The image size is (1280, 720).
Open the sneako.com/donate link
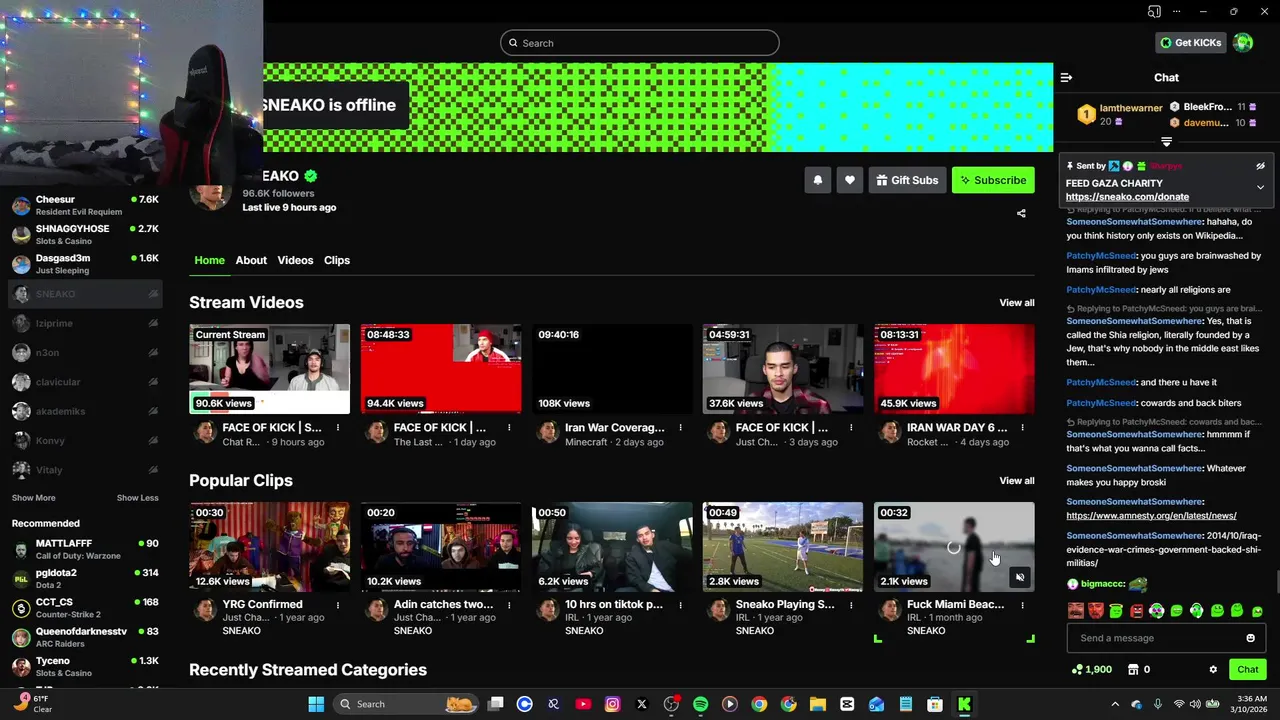[1127, 197]
